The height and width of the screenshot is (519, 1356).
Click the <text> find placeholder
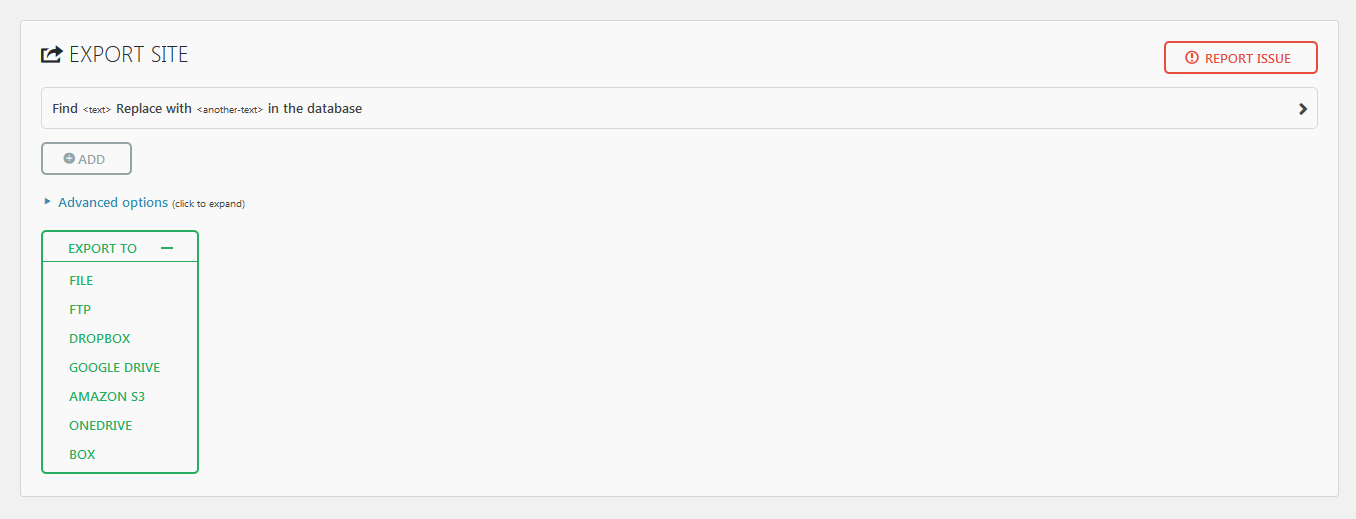(x=97, y=110)
